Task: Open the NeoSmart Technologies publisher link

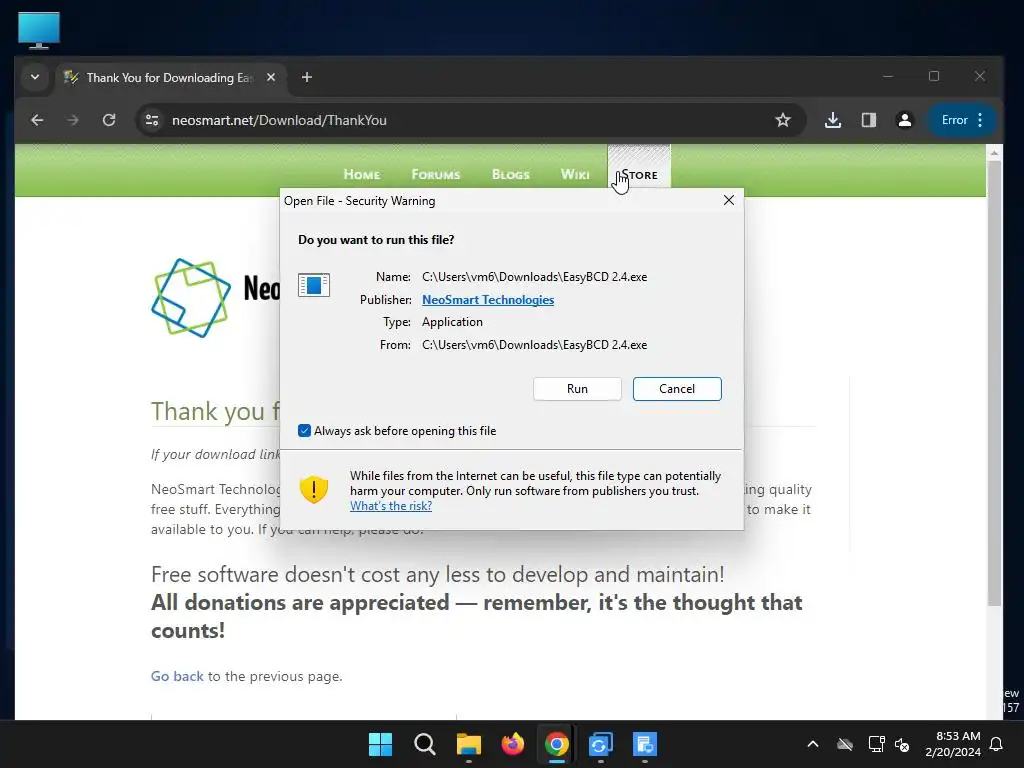Action: pyautogui.click(x=488, y=300)
